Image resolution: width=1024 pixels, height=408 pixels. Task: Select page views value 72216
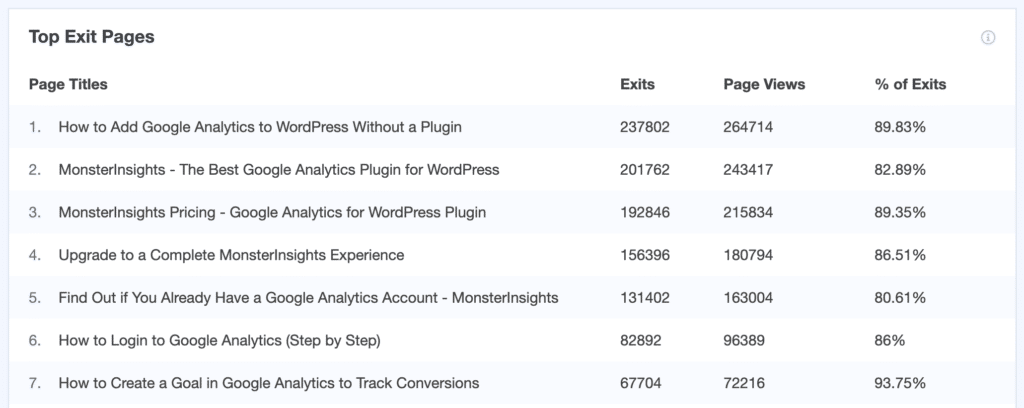coord(744,383)
